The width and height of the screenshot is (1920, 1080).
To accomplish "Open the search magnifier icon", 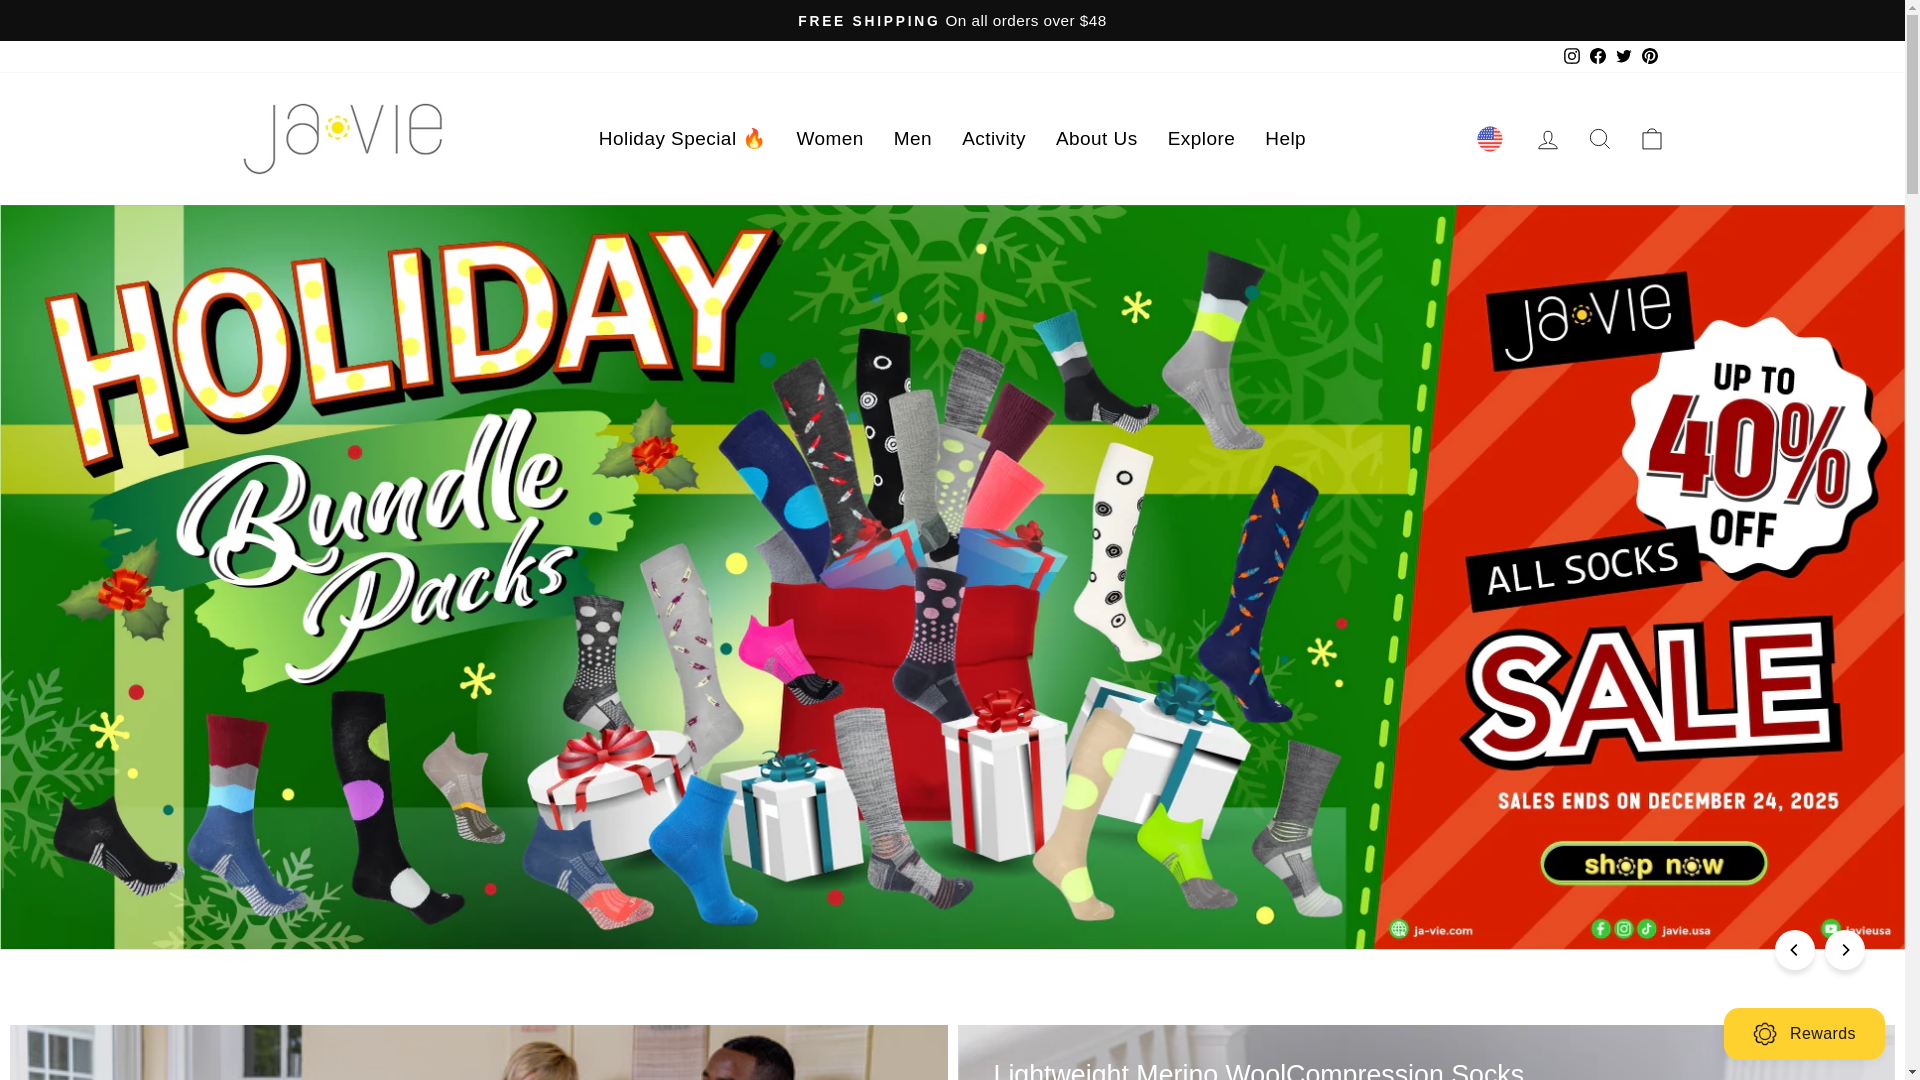I will [x=1599, y=139].
